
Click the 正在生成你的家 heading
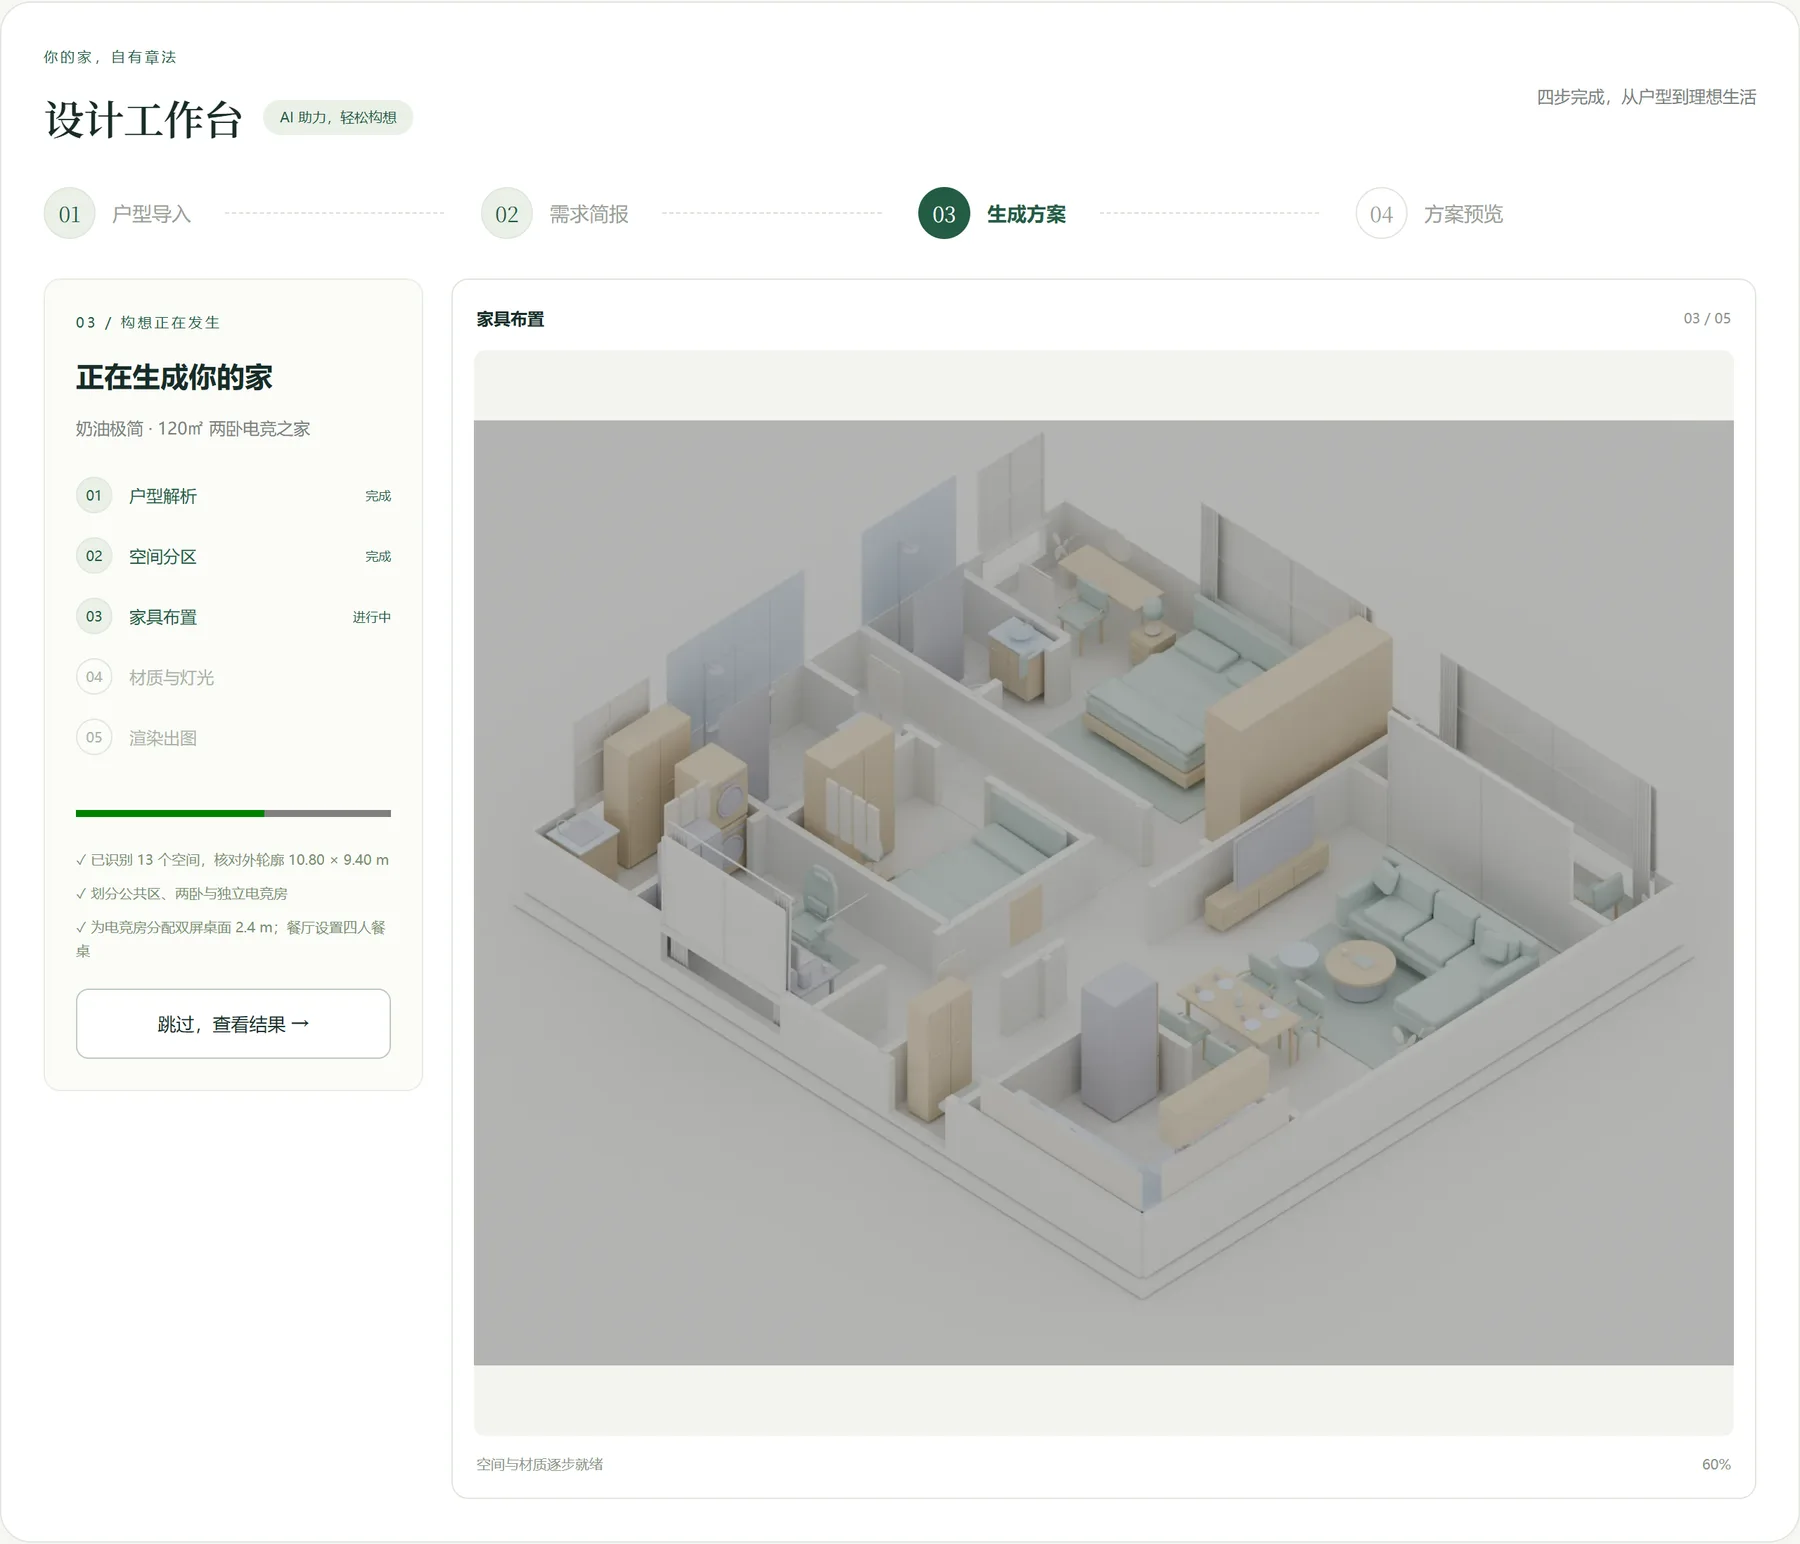[174, 377]
